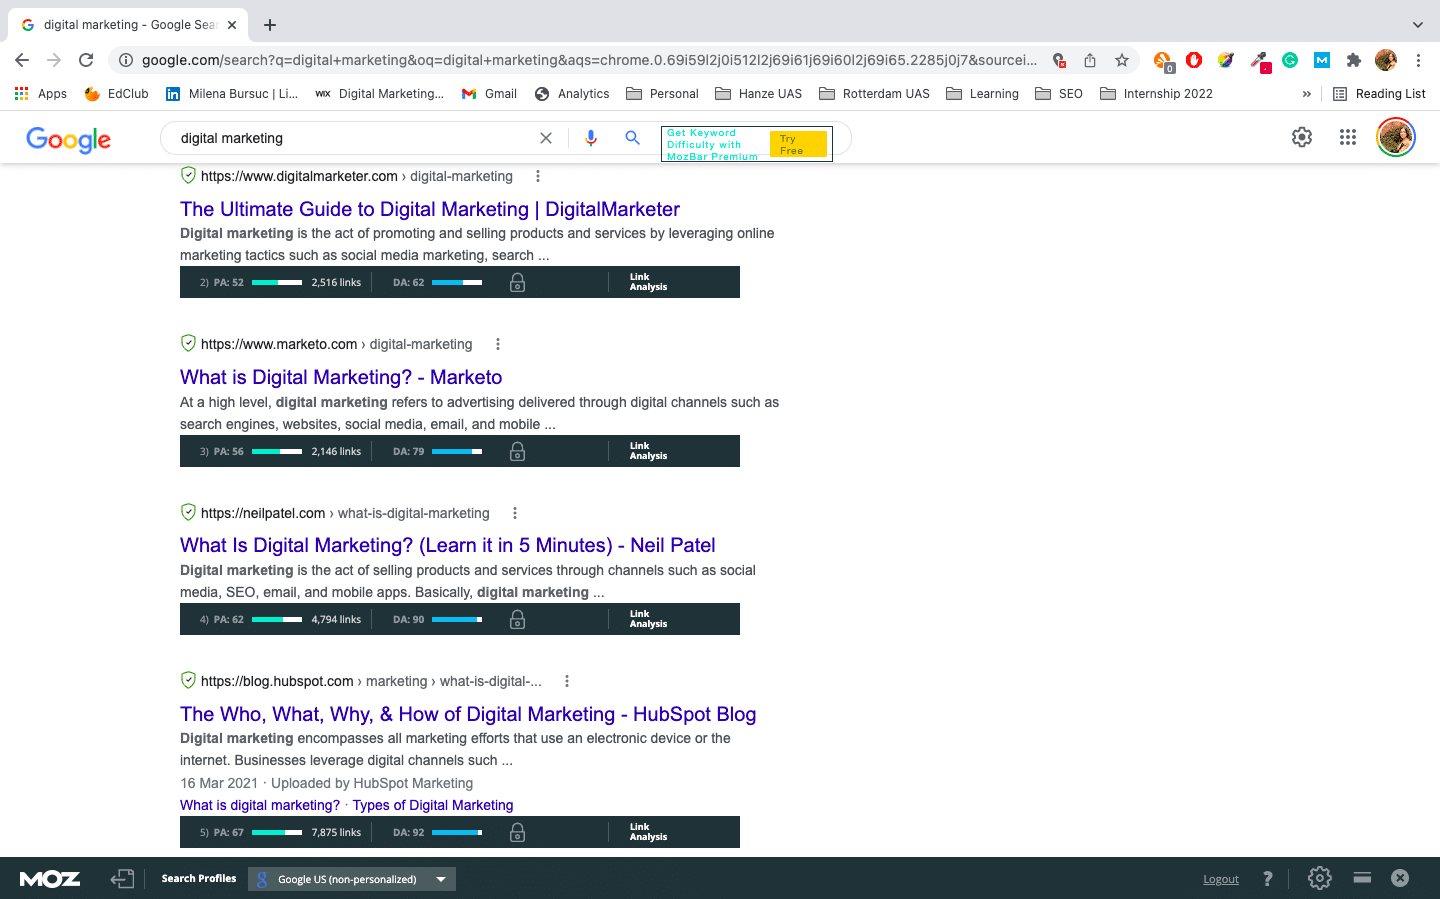Screen dimensions: 1440x899
Task: Click the share icon in the address bar
Action: click(1090, 60)
